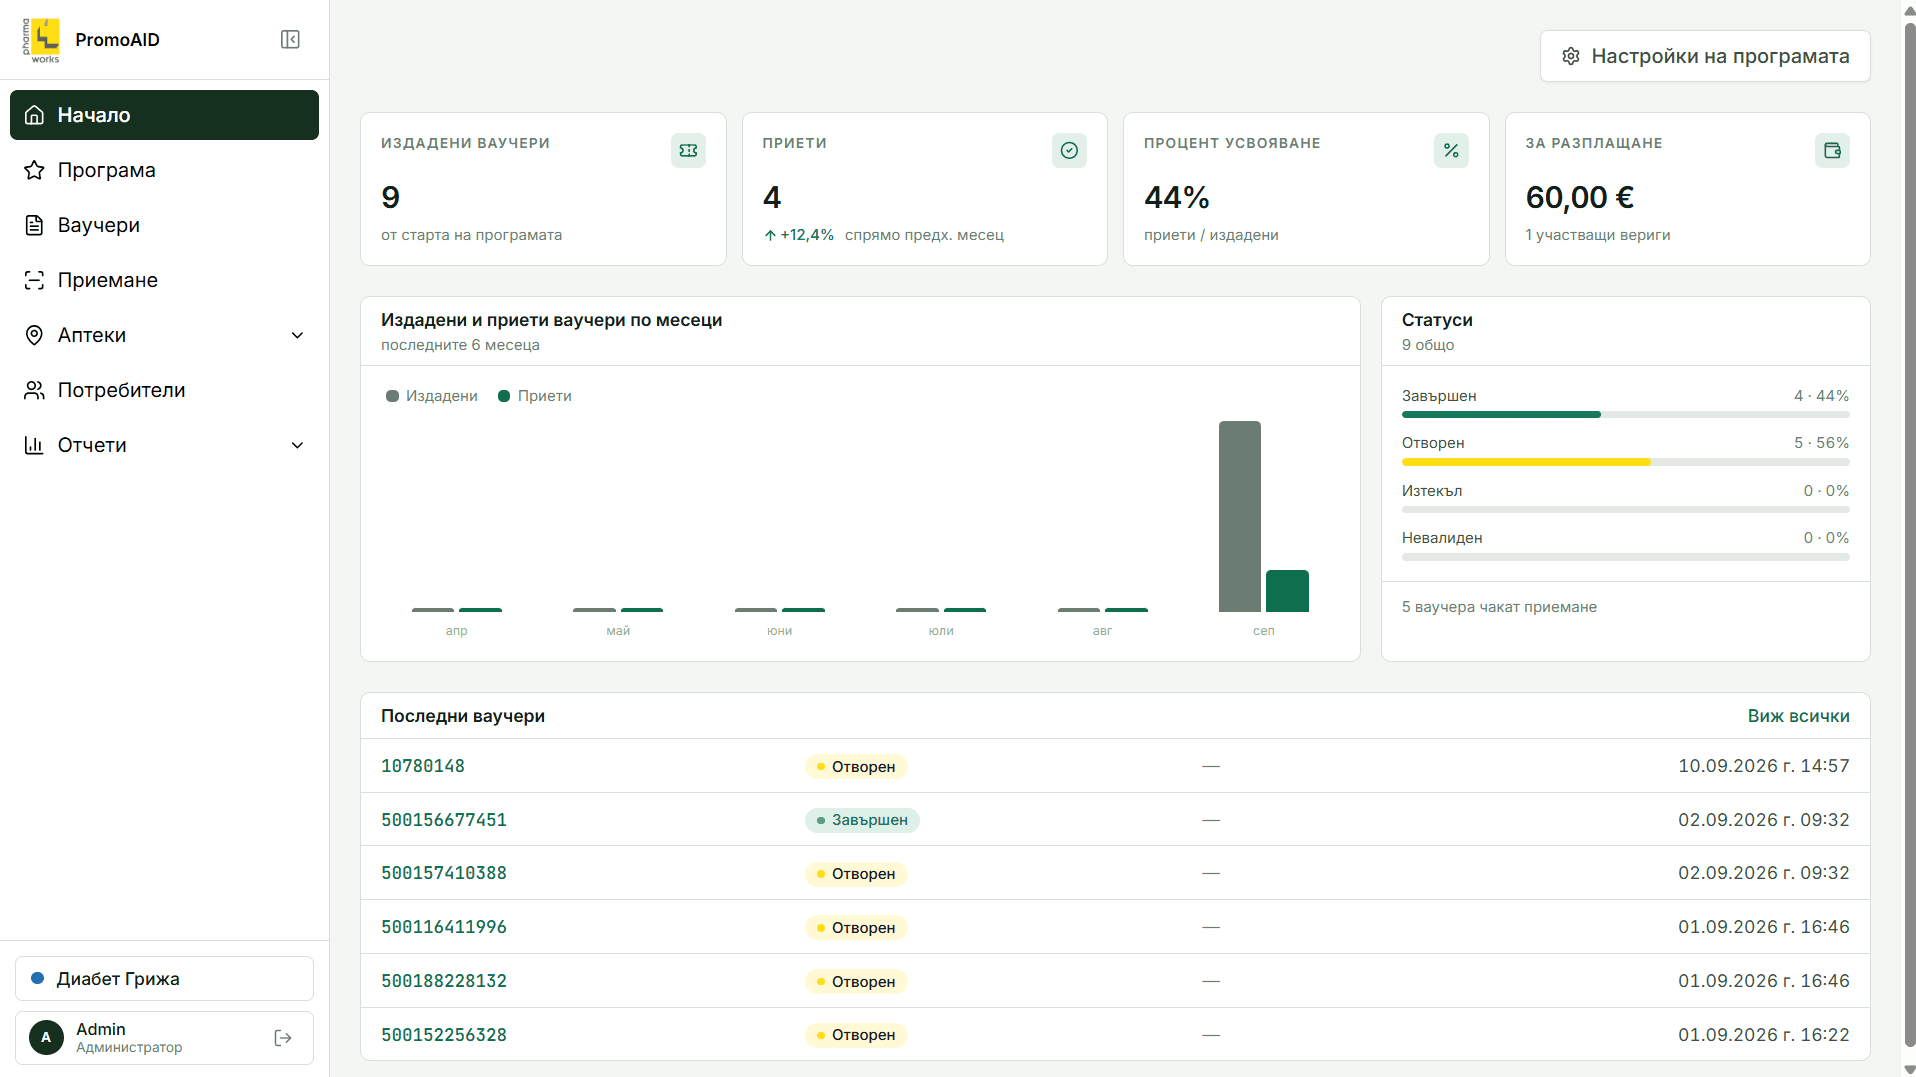1916x1077 pixels.
Task: Click the tall gray September bar
Action: coord(1239,516)
